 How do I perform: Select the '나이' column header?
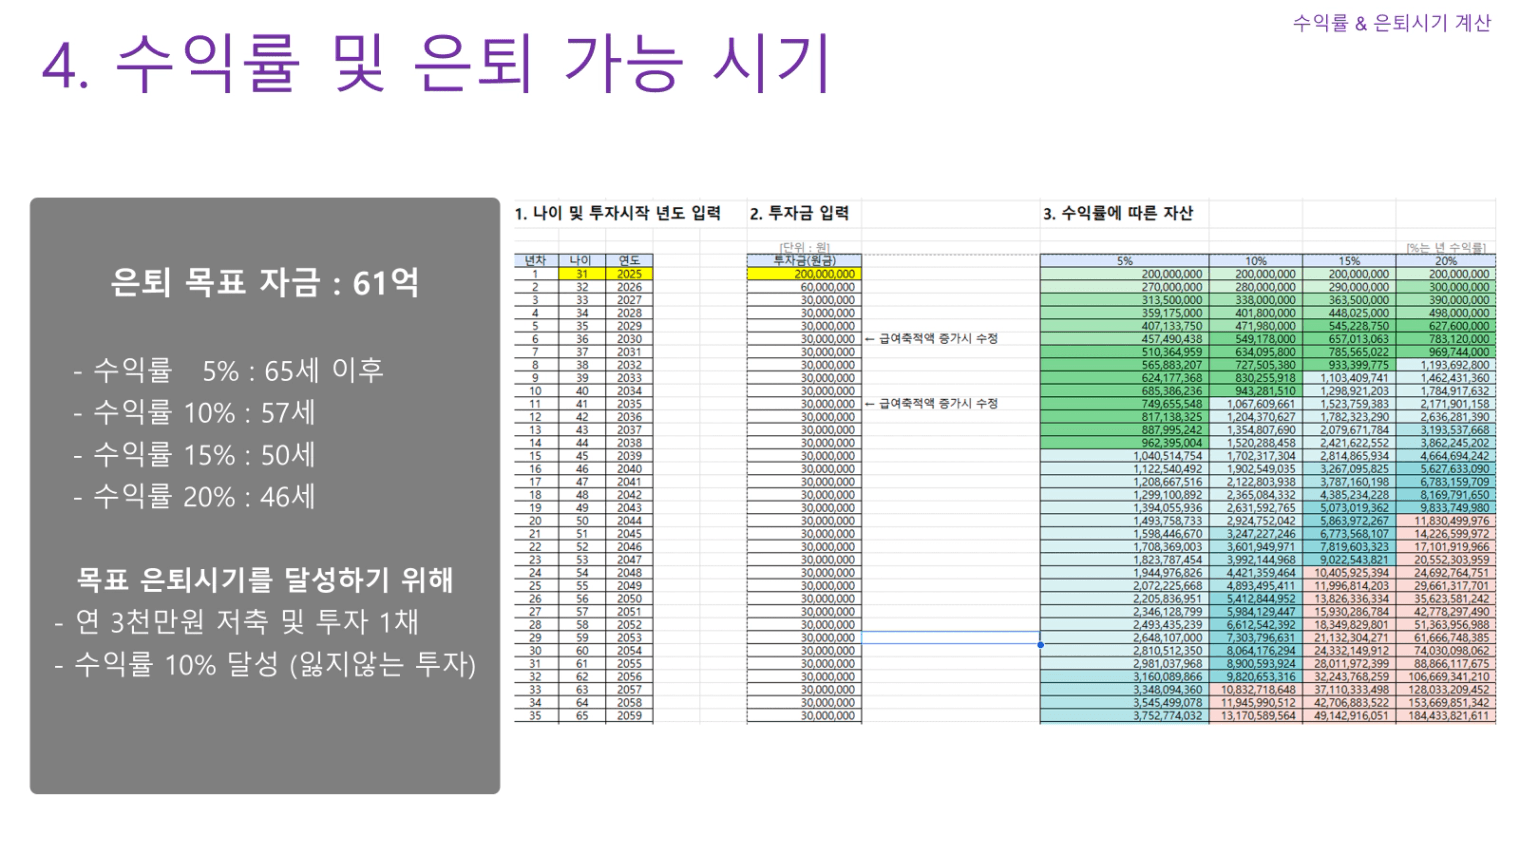pyautogui.click(x=581, y=260)
